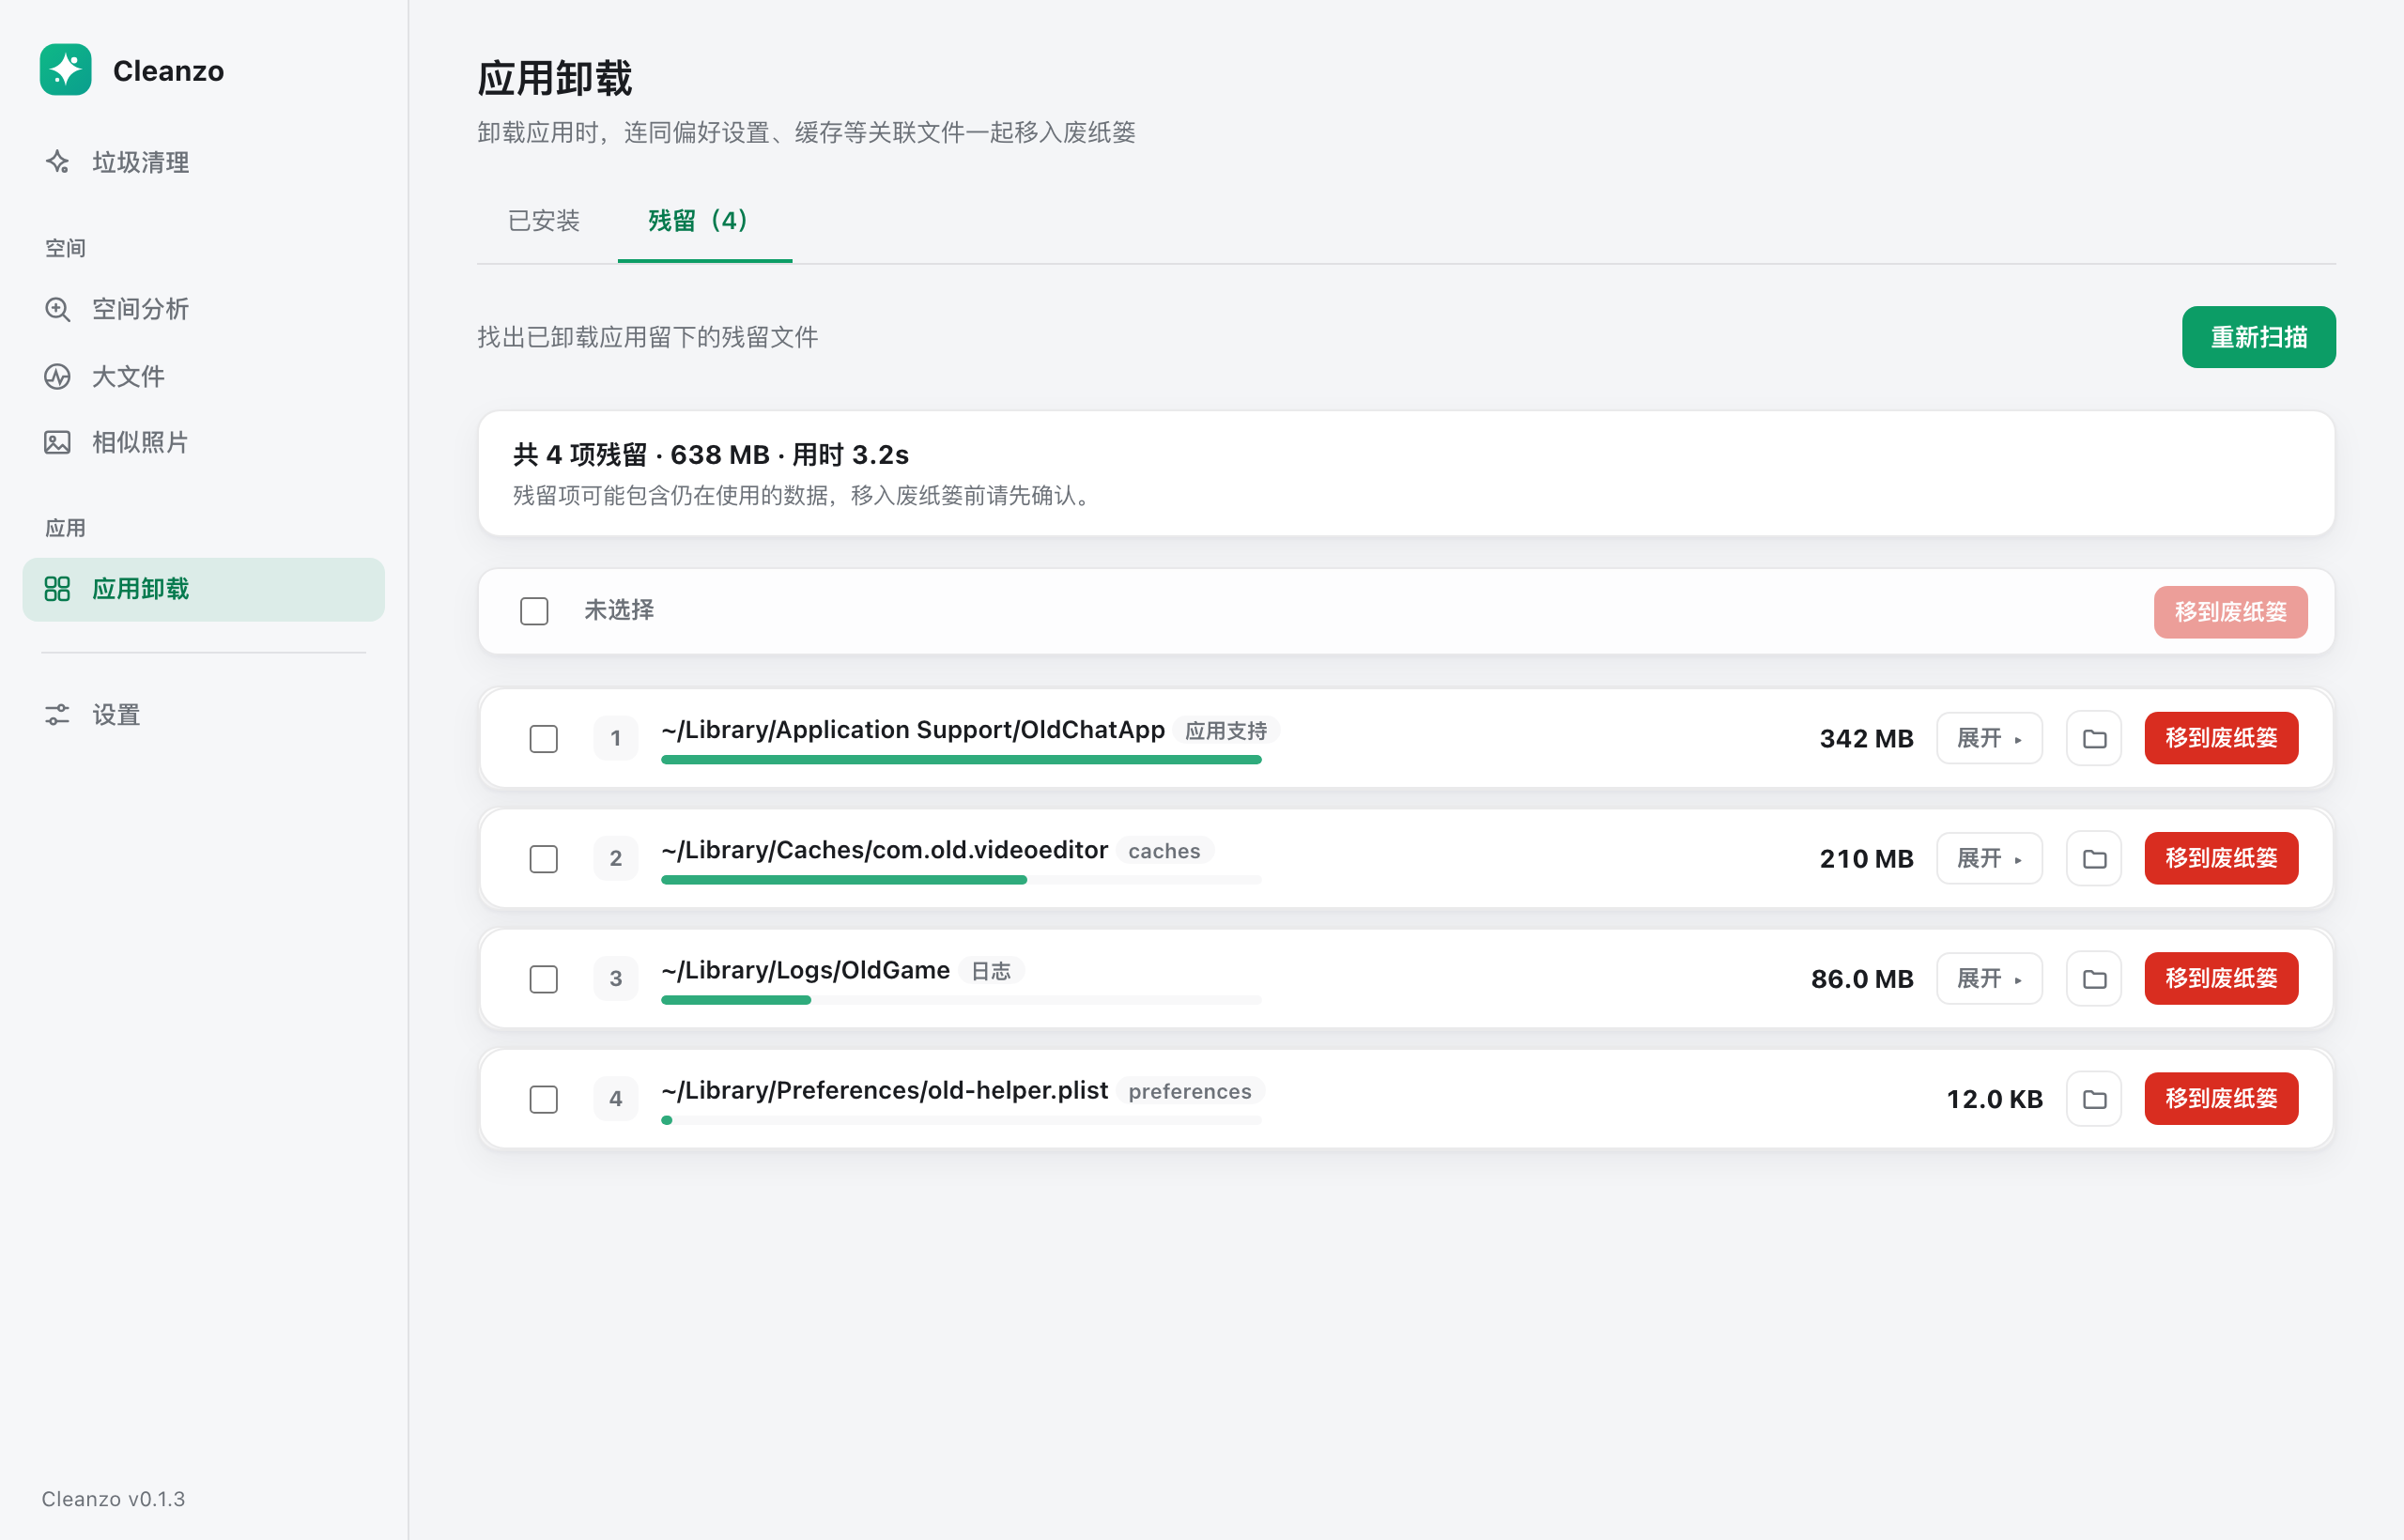Click the Cleanzo v0.1.3 version text

(113, 1498)
